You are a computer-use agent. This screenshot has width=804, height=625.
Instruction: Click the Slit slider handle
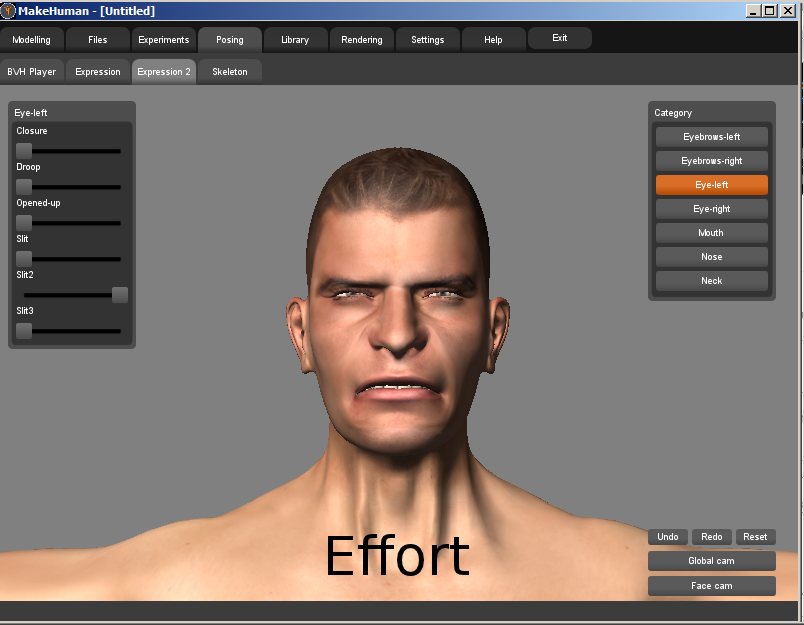coord(24,258)
